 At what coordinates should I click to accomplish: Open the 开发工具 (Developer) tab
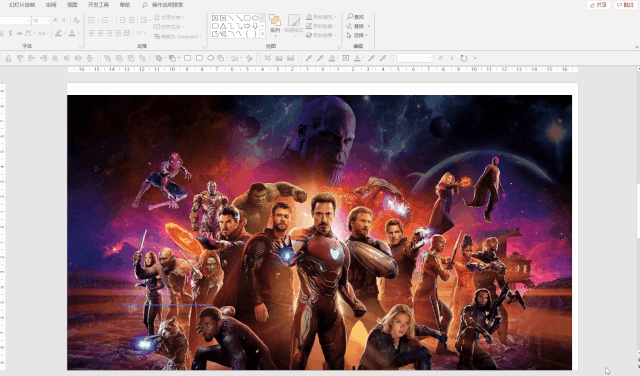pos(98,5)
